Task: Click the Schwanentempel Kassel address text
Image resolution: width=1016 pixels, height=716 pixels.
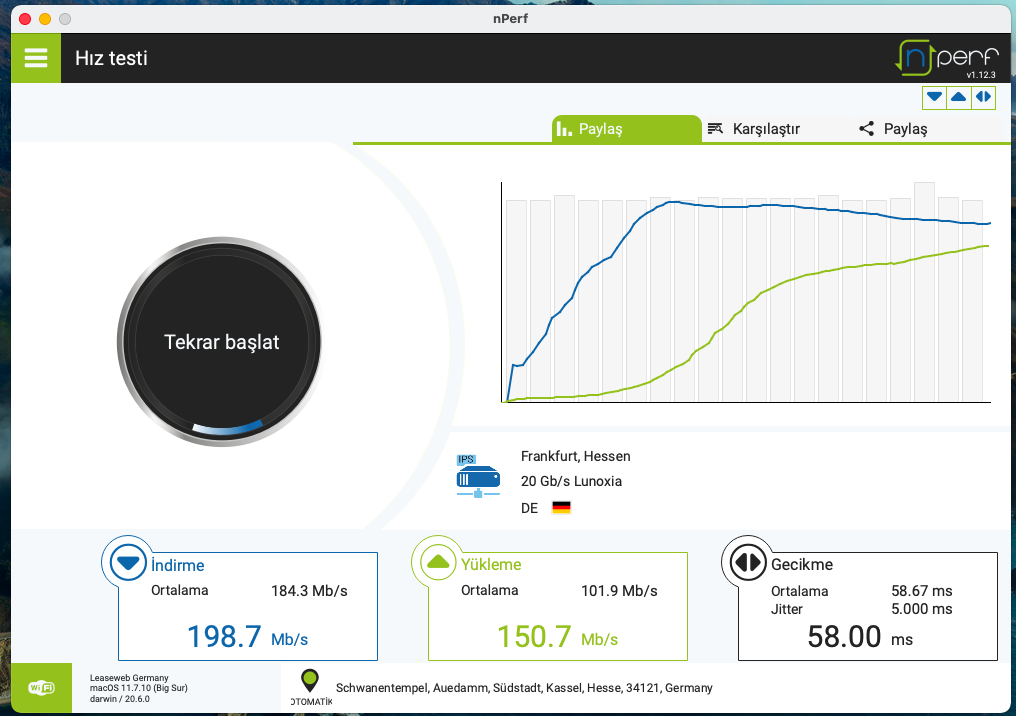Action: pyautogui.click(x=524, y=688)
